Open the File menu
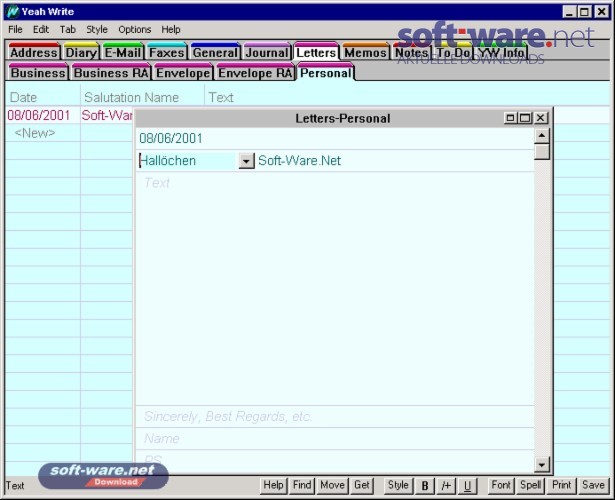The image size is (615, 500). pyautogui.click(x=15, y=29)
